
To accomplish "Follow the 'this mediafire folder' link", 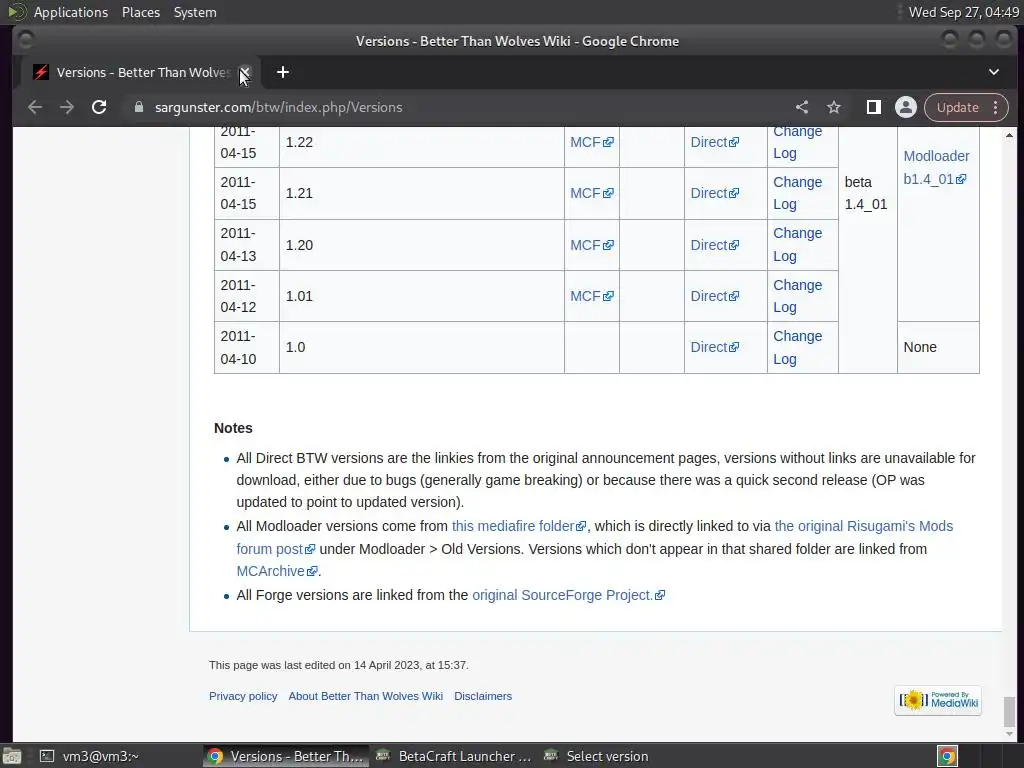I will [519, 526].
